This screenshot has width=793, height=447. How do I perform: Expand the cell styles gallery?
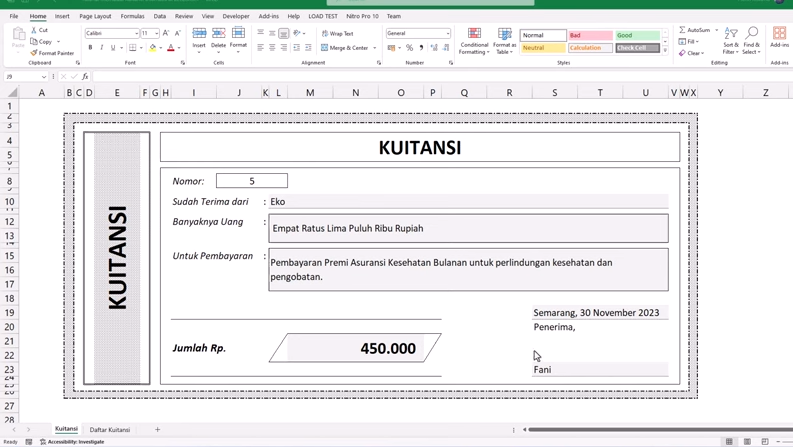click(666, 51)
